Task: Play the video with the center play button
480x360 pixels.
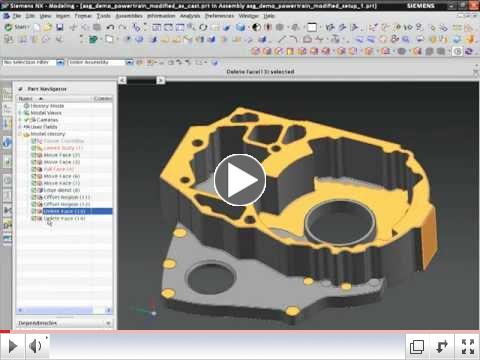Action: pyautogui.click(x=240, y=180)
